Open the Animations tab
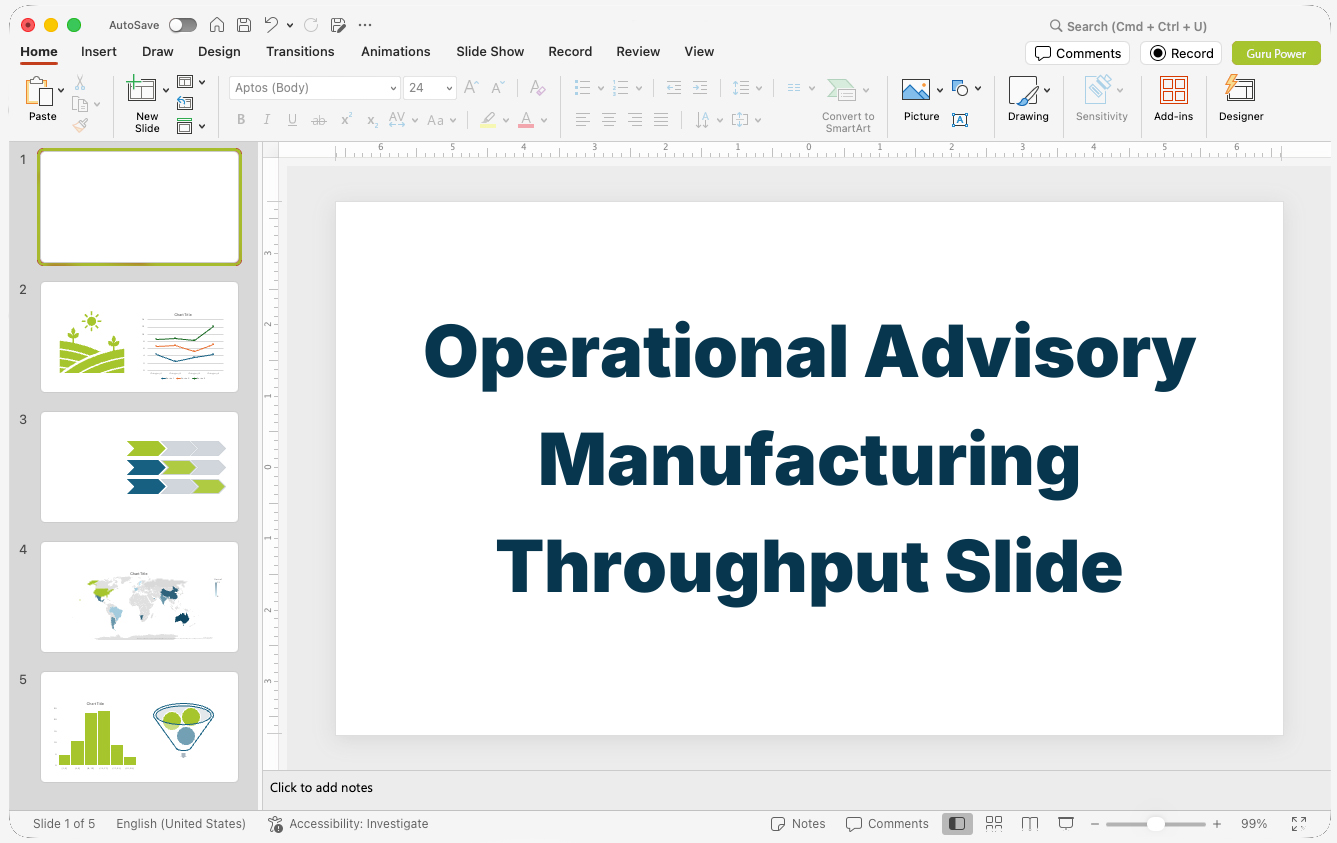Viewport: 1337px width, 843px height. 396,51
